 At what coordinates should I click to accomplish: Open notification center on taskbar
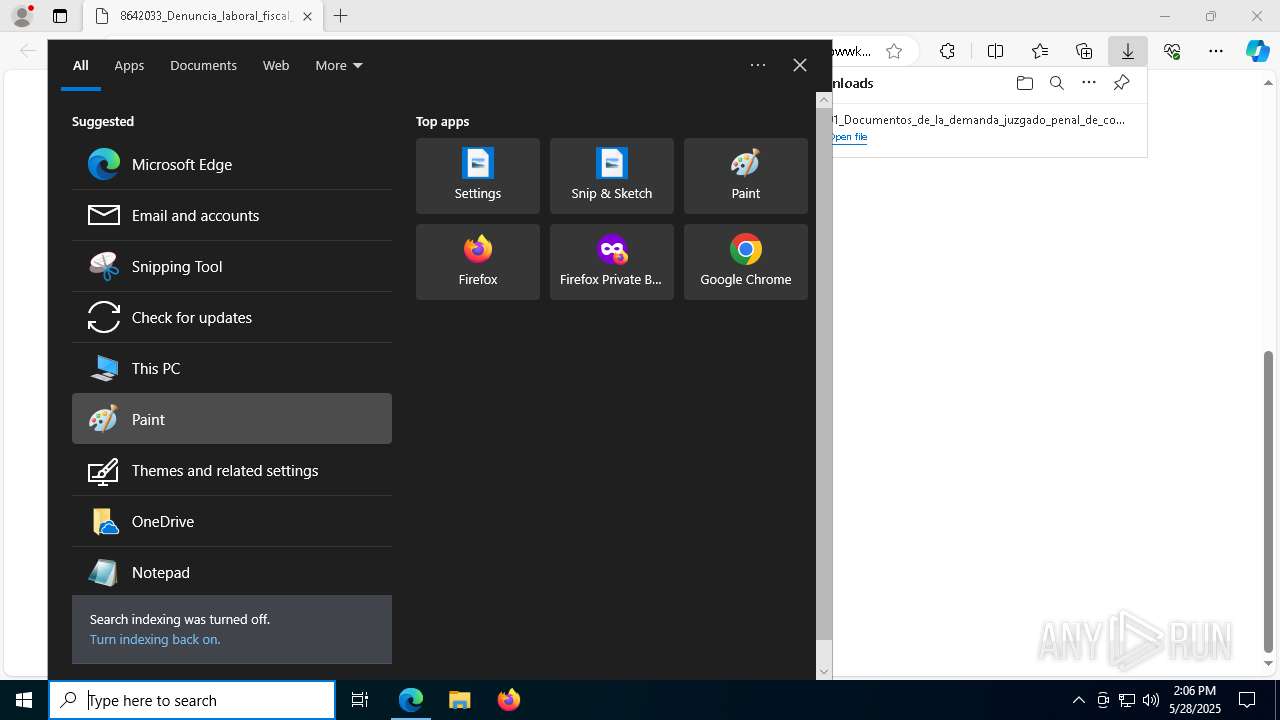click(1247, 700)
